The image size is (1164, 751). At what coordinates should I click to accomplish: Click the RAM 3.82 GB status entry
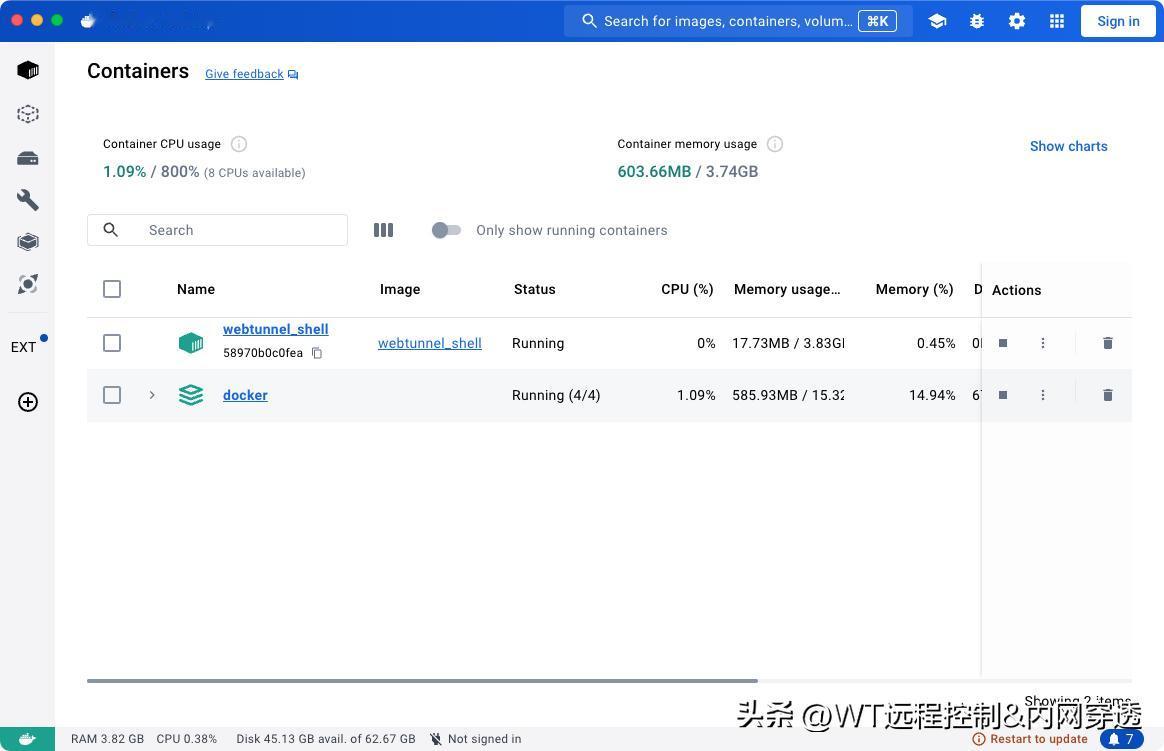[108, 739]
